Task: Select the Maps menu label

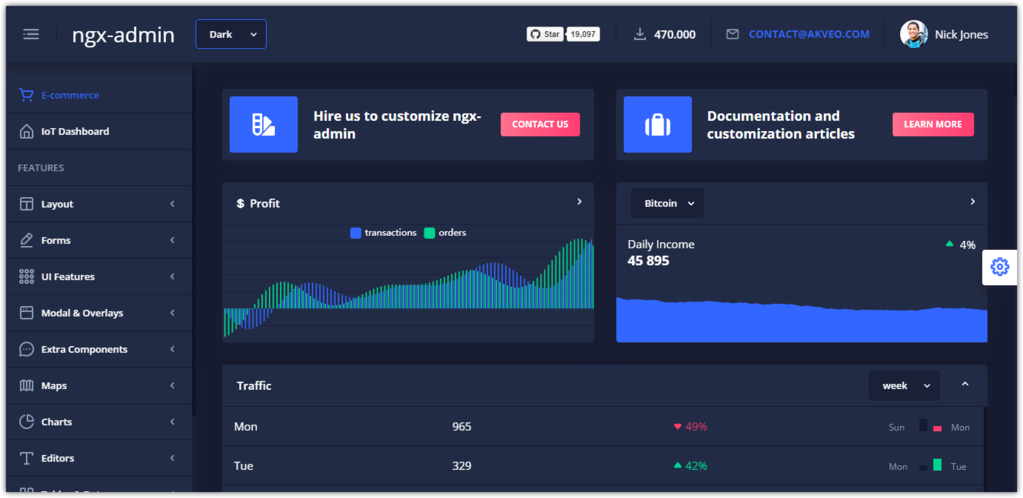Action: coord(54,386)
